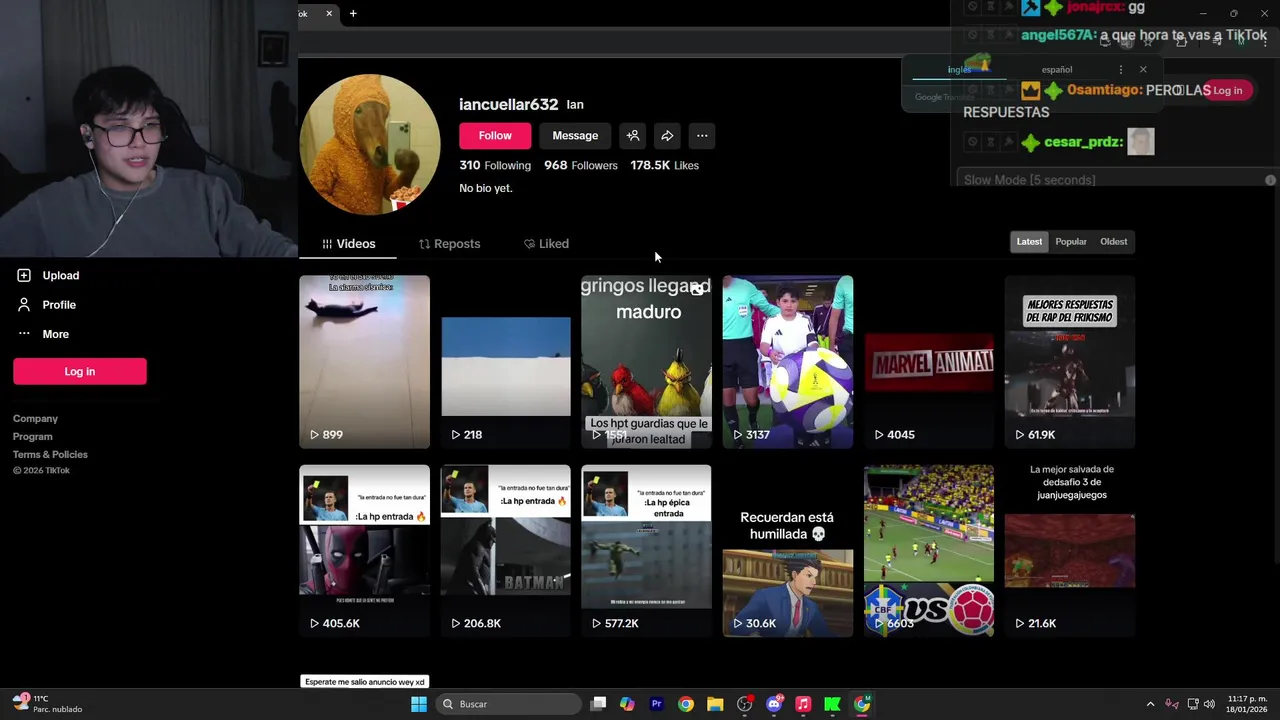Viewport: 1280px width, 720px height.
Task: View the 968 Followers list
Action: [x=581, y=165]
